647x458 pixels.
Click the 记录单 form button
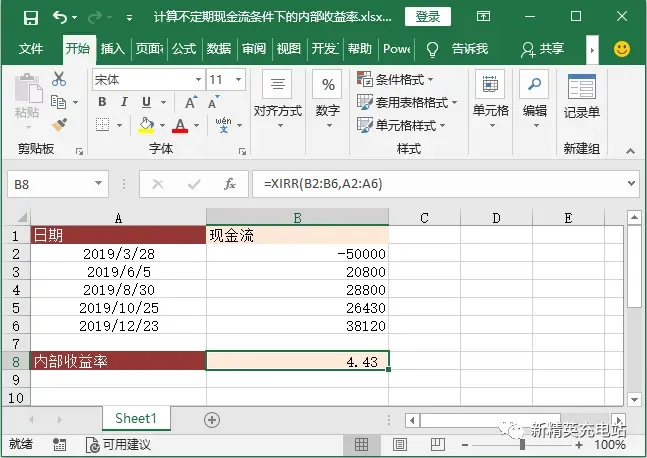tap(581, 95)
